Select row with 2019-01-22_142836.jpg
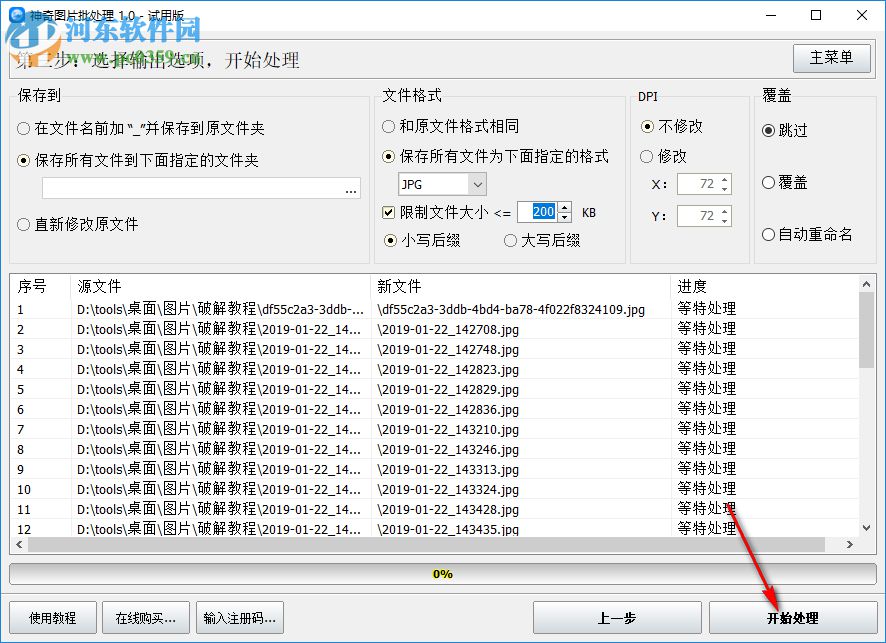 point(434,409)
